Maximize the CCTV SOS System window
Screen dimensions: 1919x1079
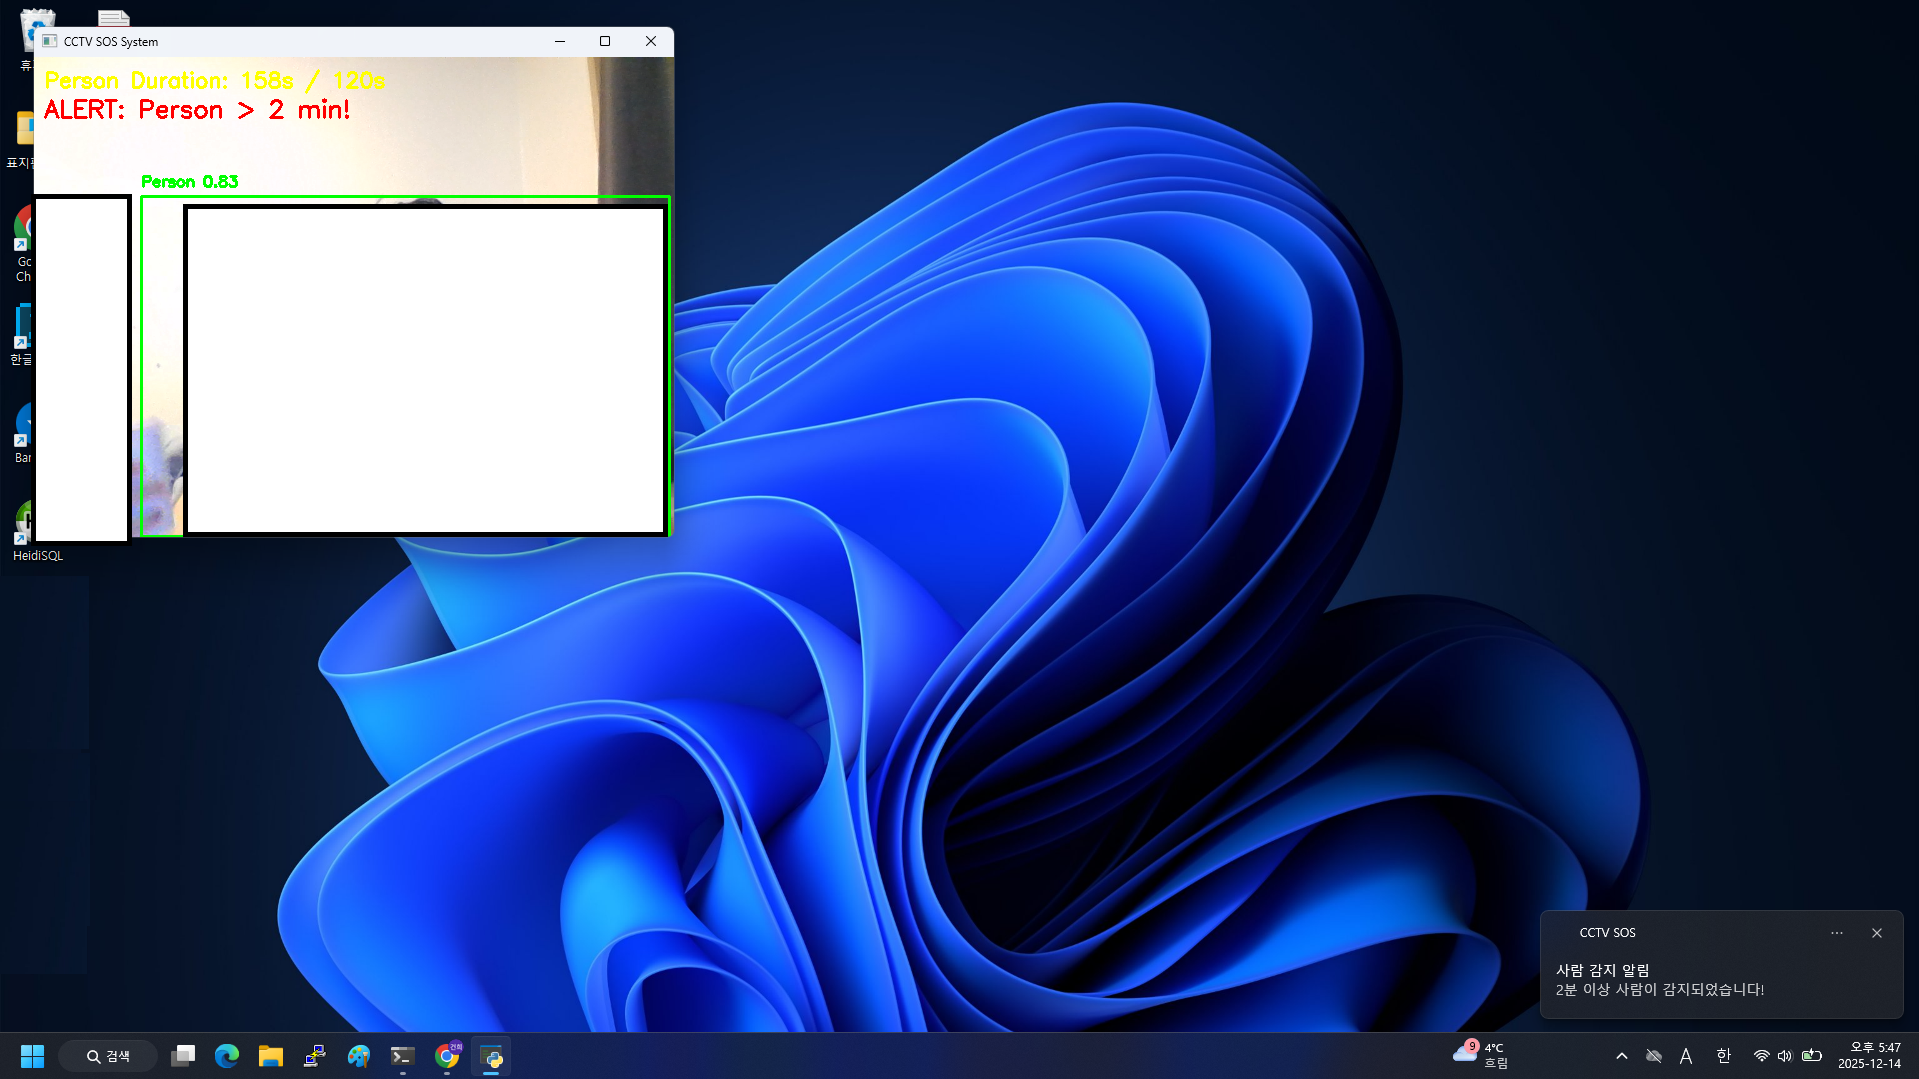point(605,41)
